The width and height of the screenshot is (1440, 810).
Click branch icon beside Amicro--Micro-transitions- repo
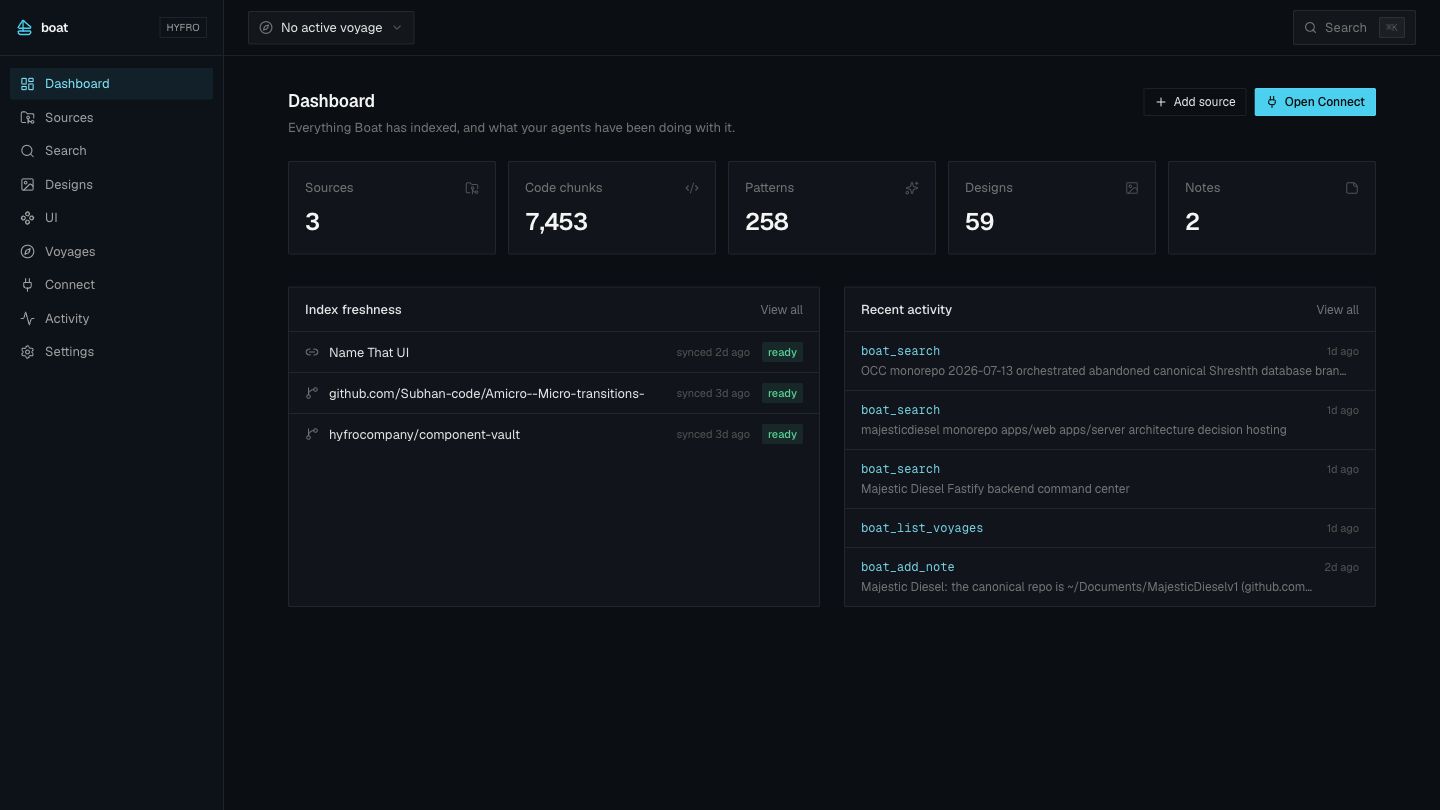[x=312, y=394]
